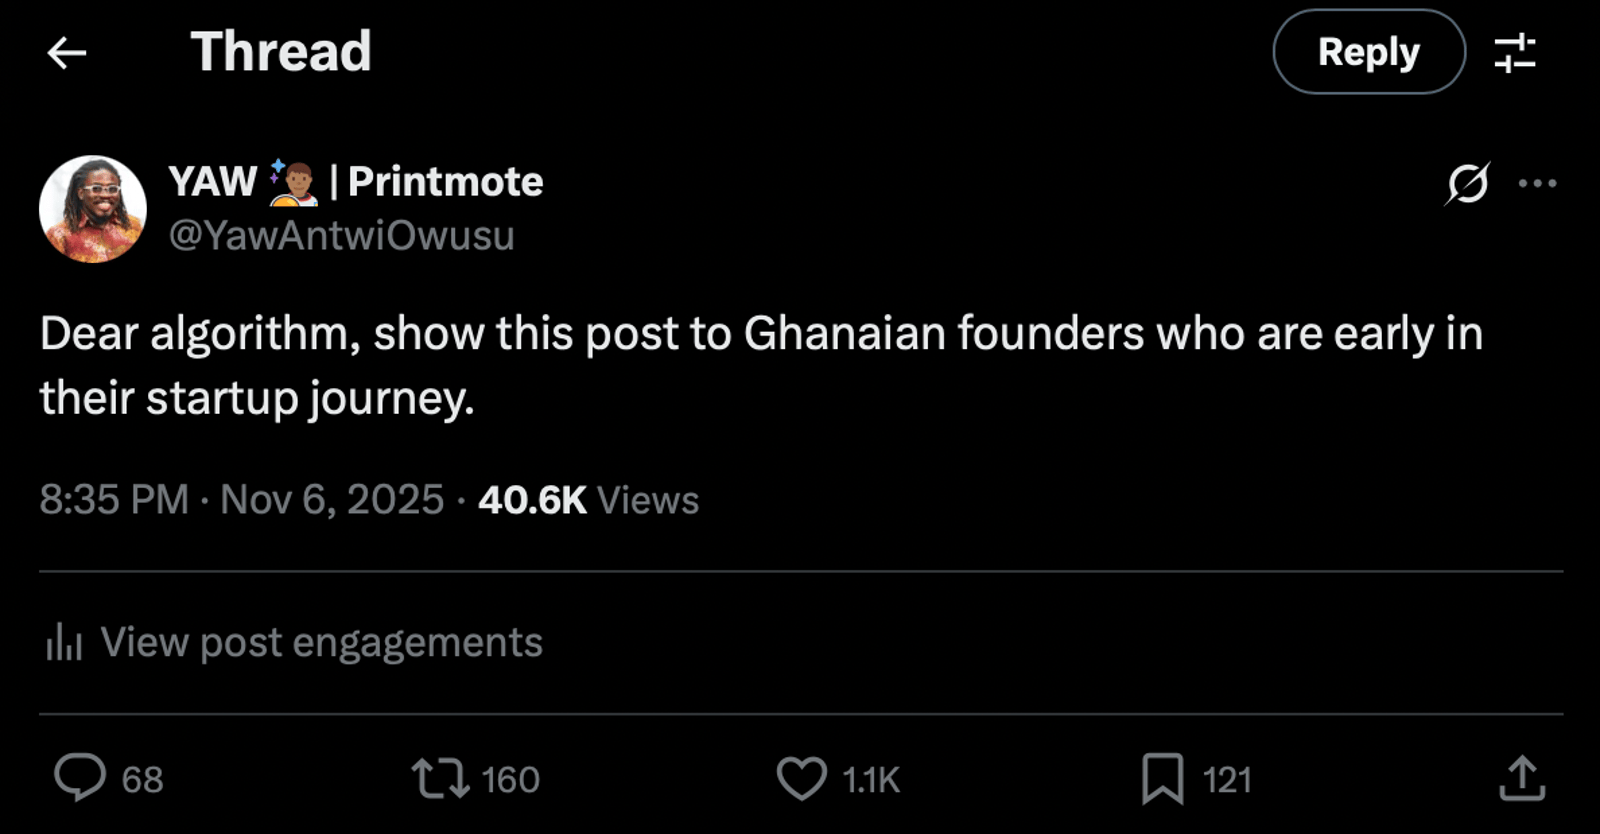Screen dimensions: 1600x834
Task: Click the share upload icon
Action: [1522, 779]
